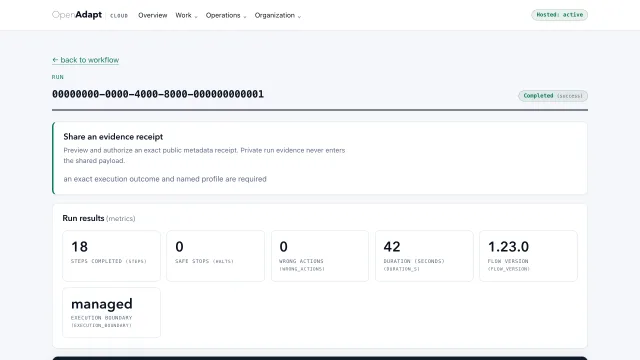Click the chevron next to Organization
The height and width of the screenshot is (360, 640).
[299, 17]
